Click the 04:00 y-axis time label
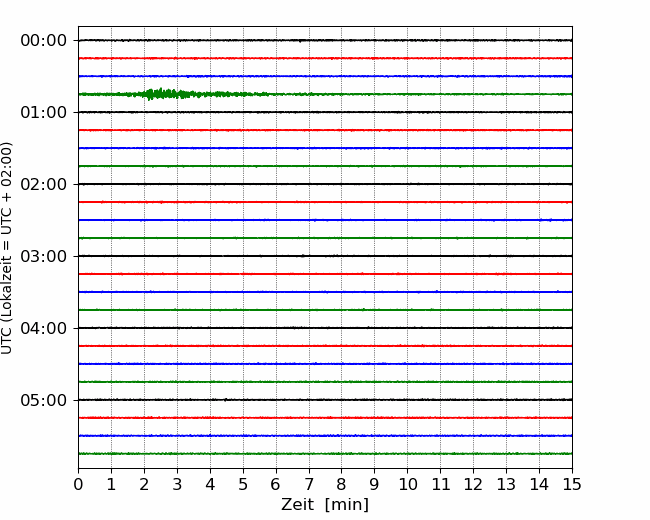Screen dimensions: 650x520 point(44,328)
